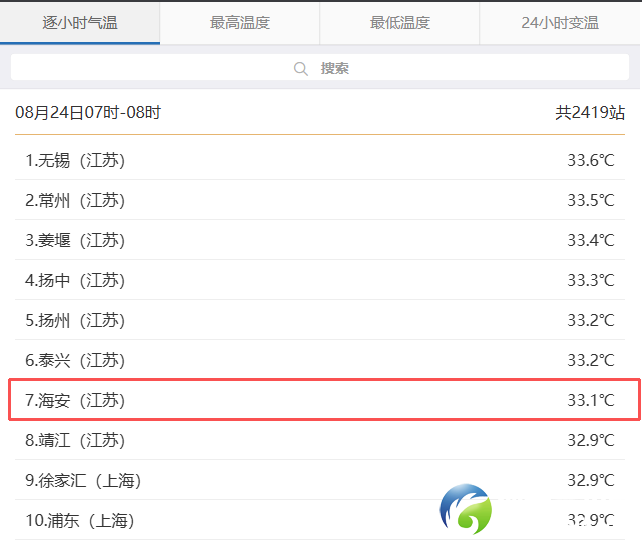Select 4.扬中（江苏） station
Viewport: 642px width, 540px height.
(75, 280)
